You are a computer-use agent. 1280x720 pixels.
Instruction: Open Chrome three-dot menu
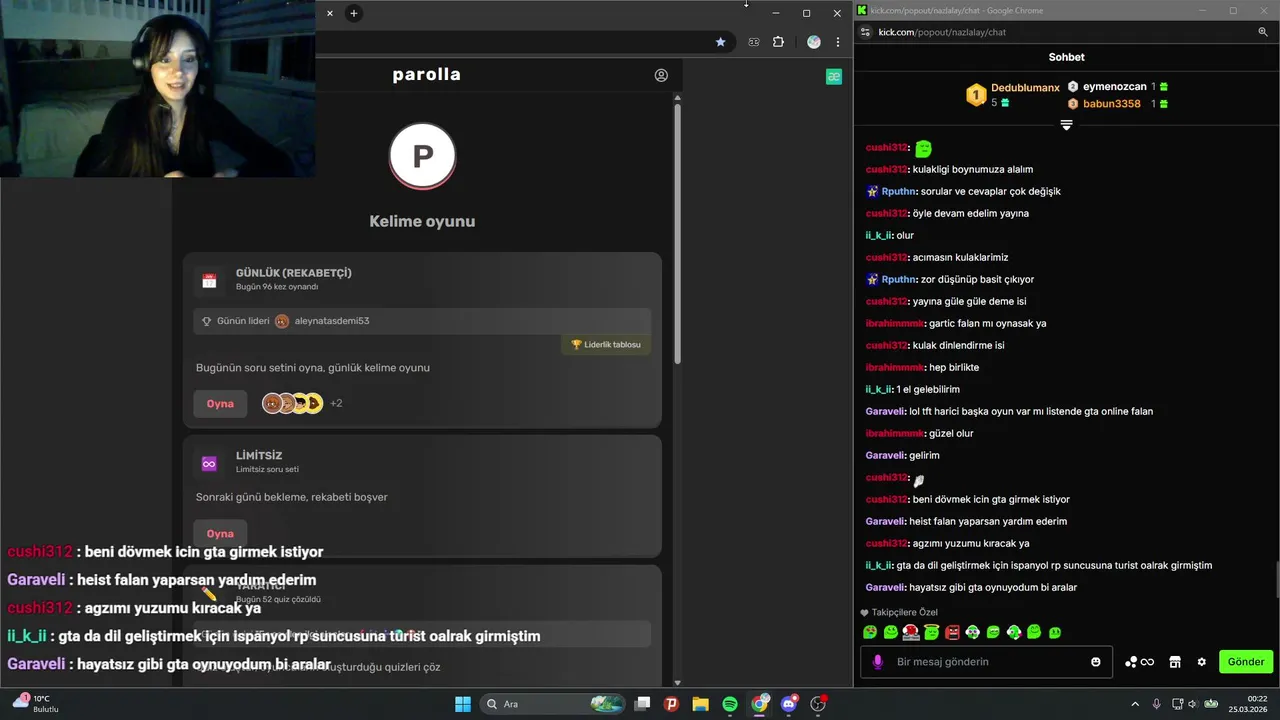coord(838,42)
